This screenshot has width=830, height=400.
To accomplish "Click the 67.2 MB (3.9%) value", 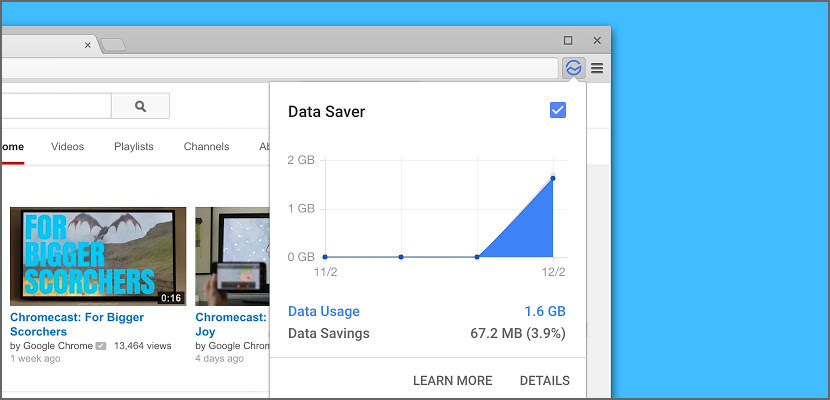I will pos(518,333).
